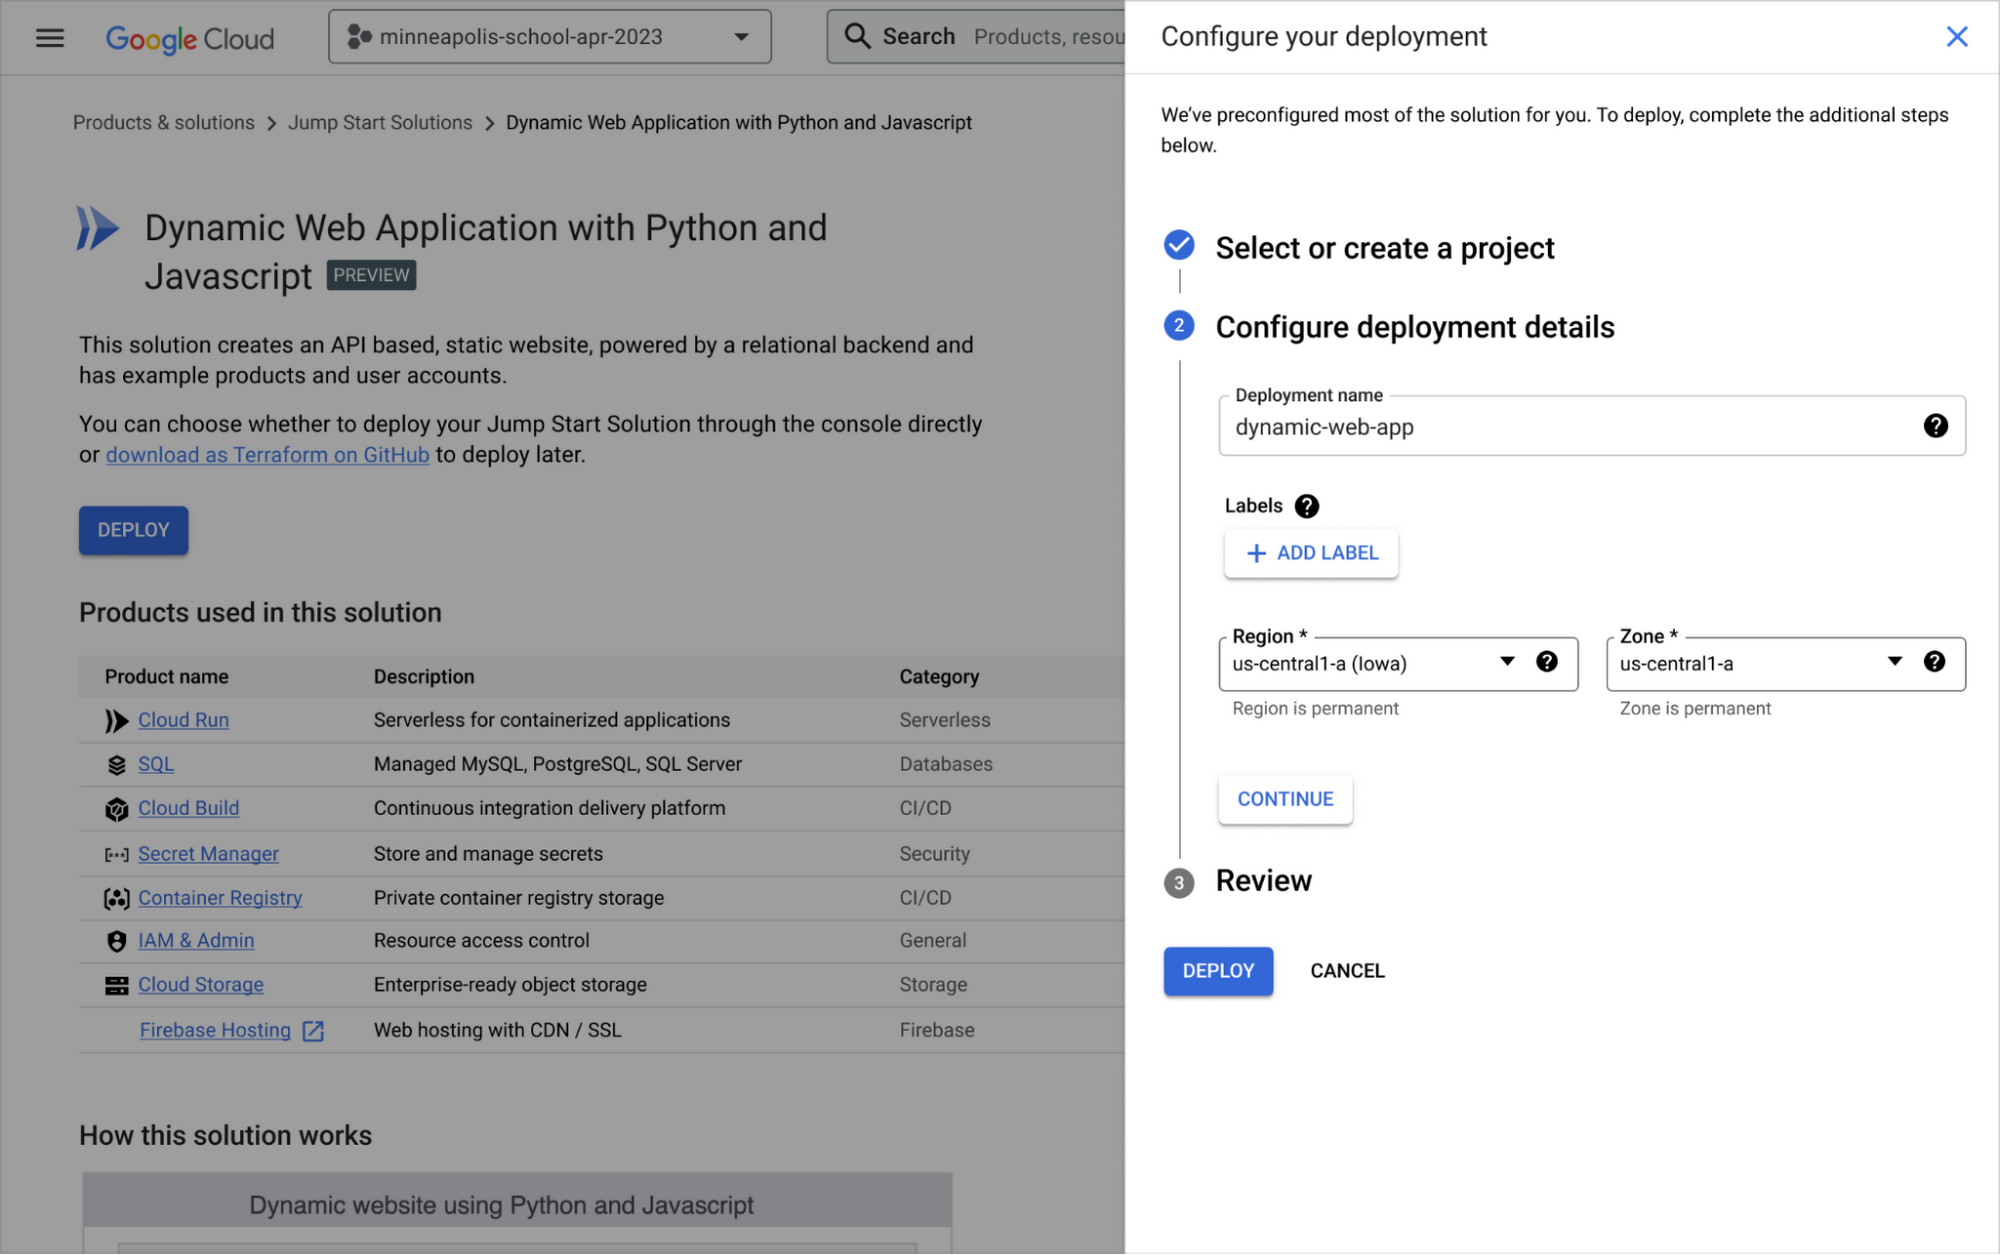Click the IAM & Admin icon

(x=114, y=940)
